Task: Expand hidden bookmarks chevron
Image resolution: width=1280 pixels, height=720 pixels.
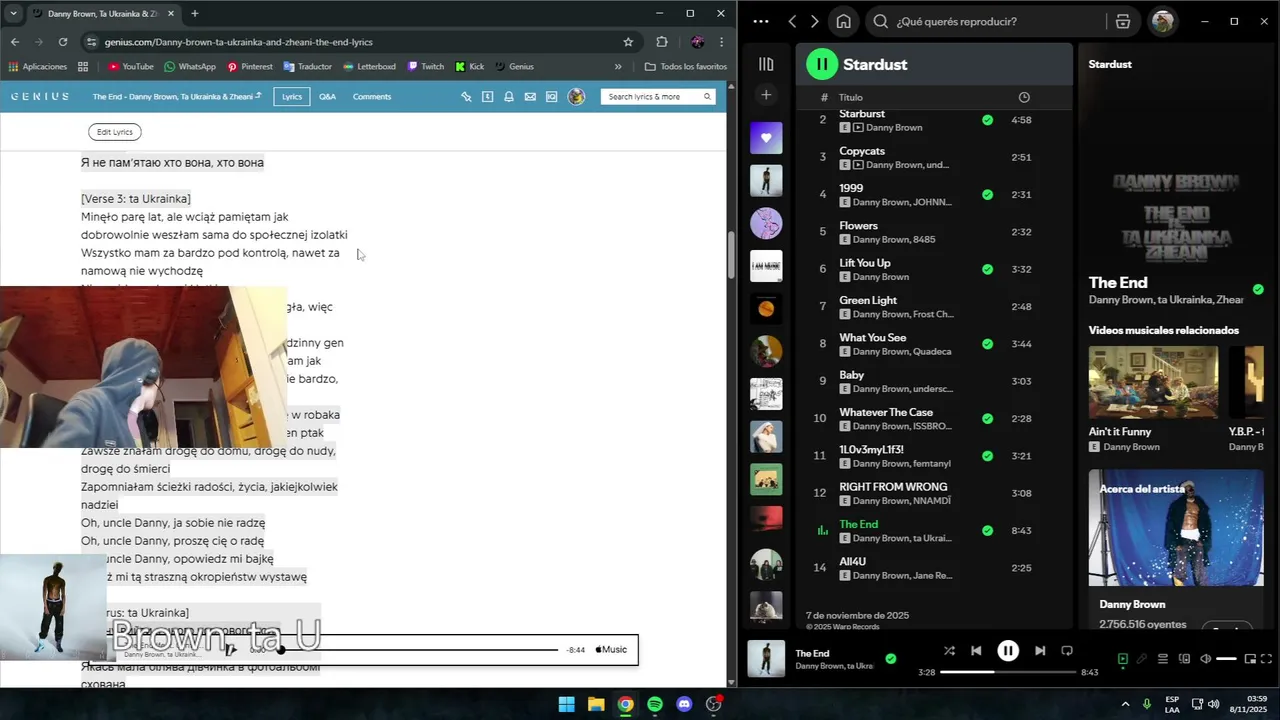Action: coord(618,67)
